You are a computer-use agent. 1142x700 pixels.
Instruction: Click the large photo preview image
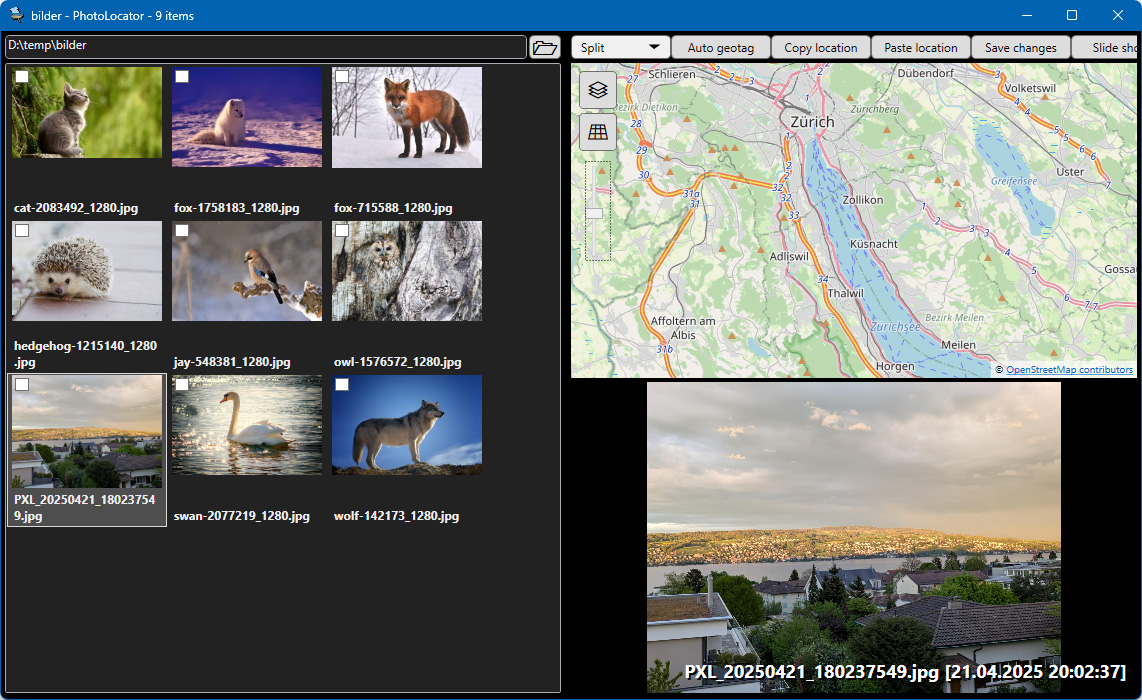[x=854, y=538]
